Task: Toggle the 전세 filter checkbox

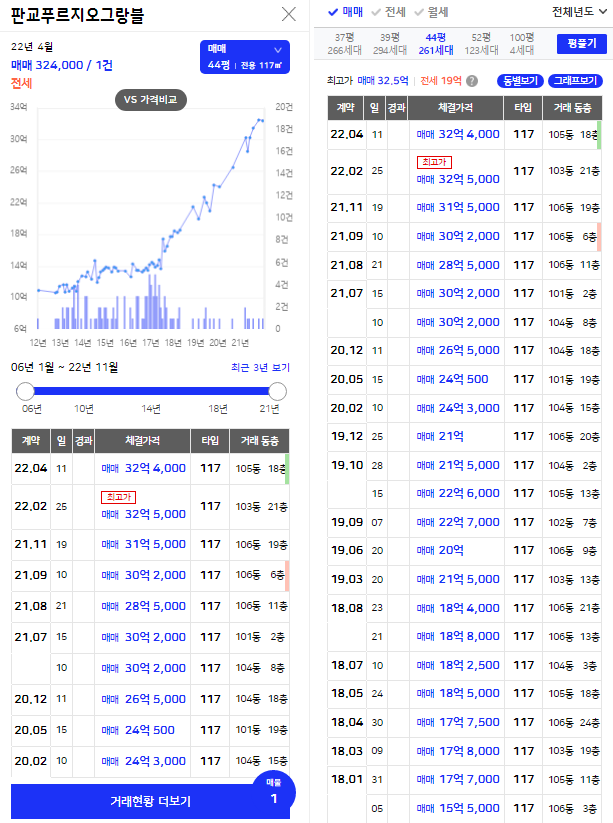Action: (x=388, y=12)
